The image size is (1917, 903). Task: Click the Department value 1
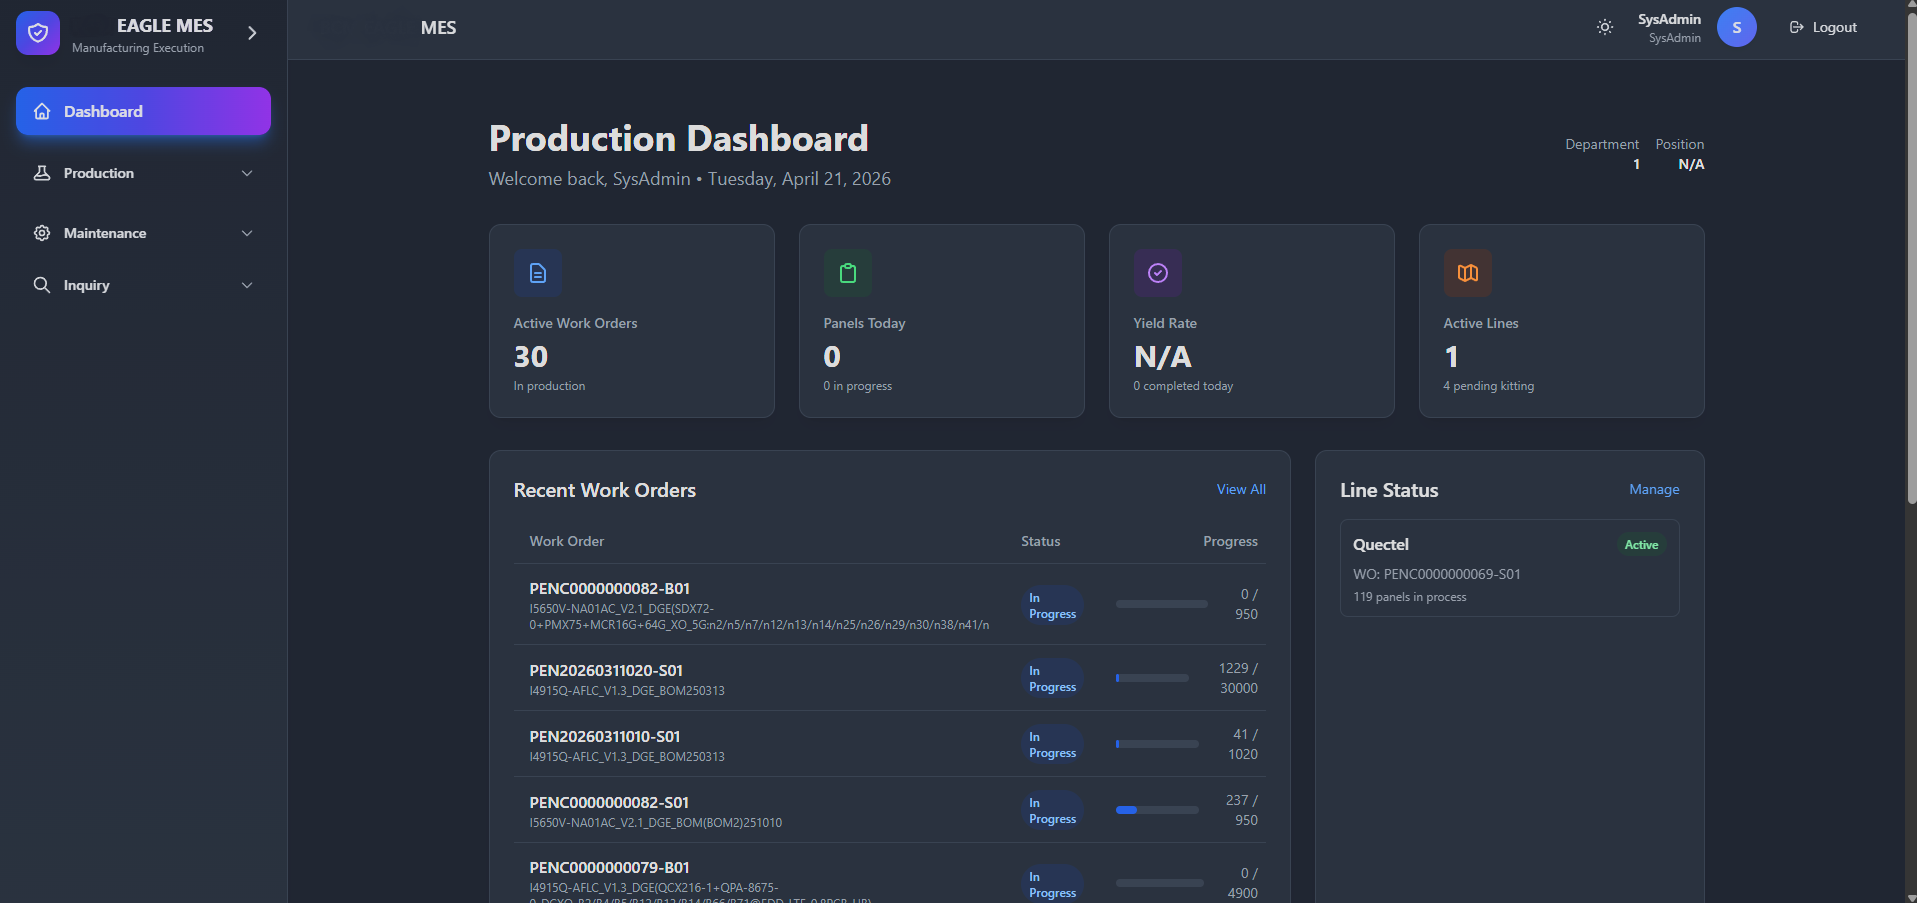(x=1636, y=164)
